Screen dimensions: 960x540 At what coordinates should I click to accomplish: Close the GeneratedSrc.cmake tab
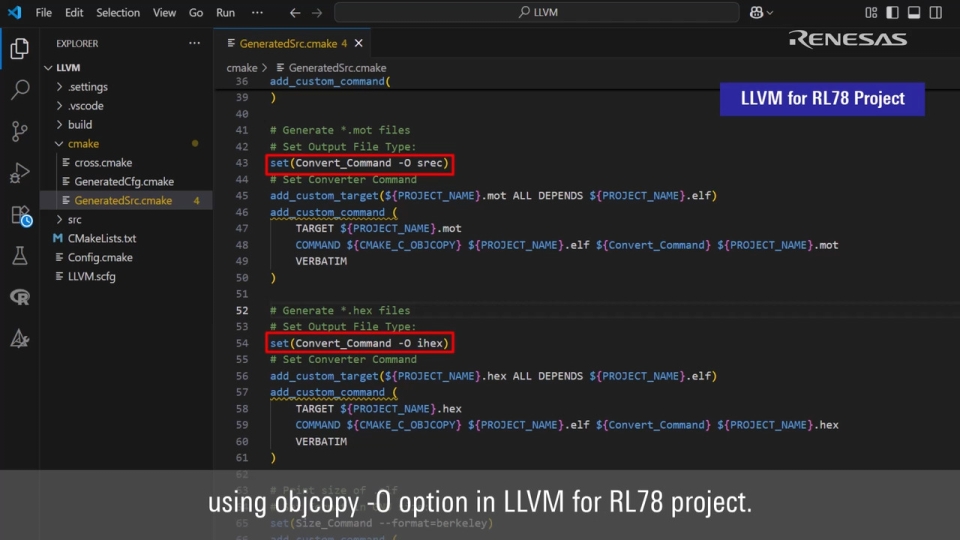tap(359, 44)
